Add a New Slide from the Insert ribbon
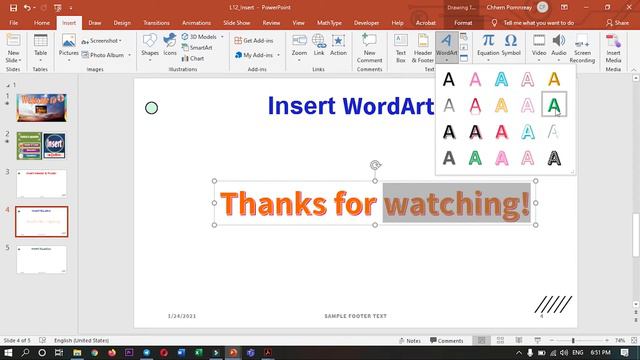 13,48
